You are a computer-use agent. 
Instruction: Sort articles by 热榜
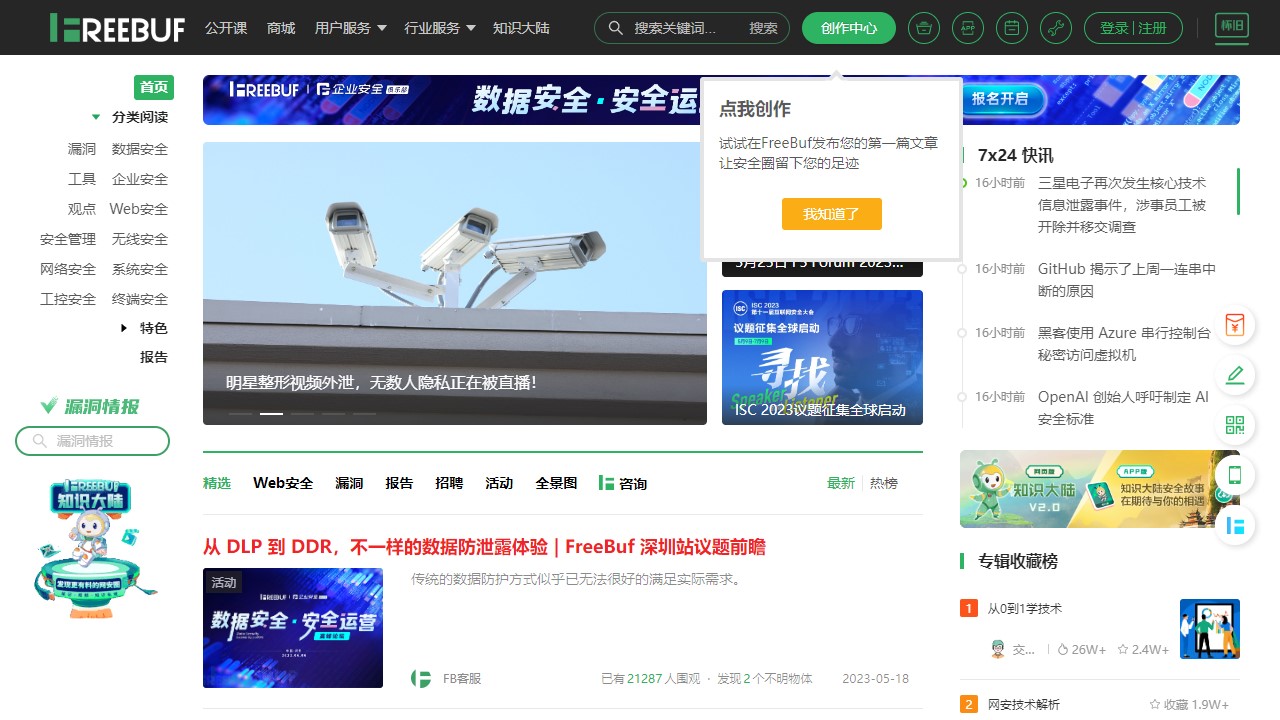coord(884,483)
